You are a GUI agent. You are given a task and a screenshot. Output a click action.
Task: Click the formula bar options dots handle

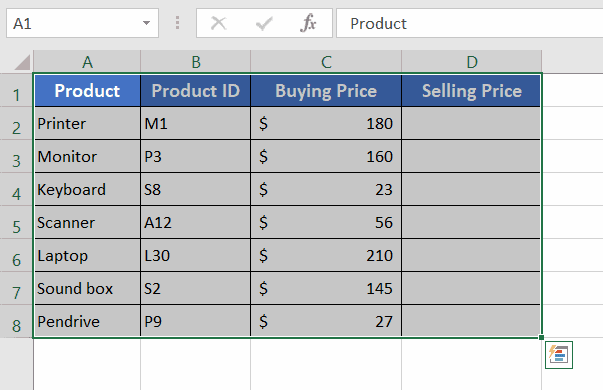click(x=177, y=23)
